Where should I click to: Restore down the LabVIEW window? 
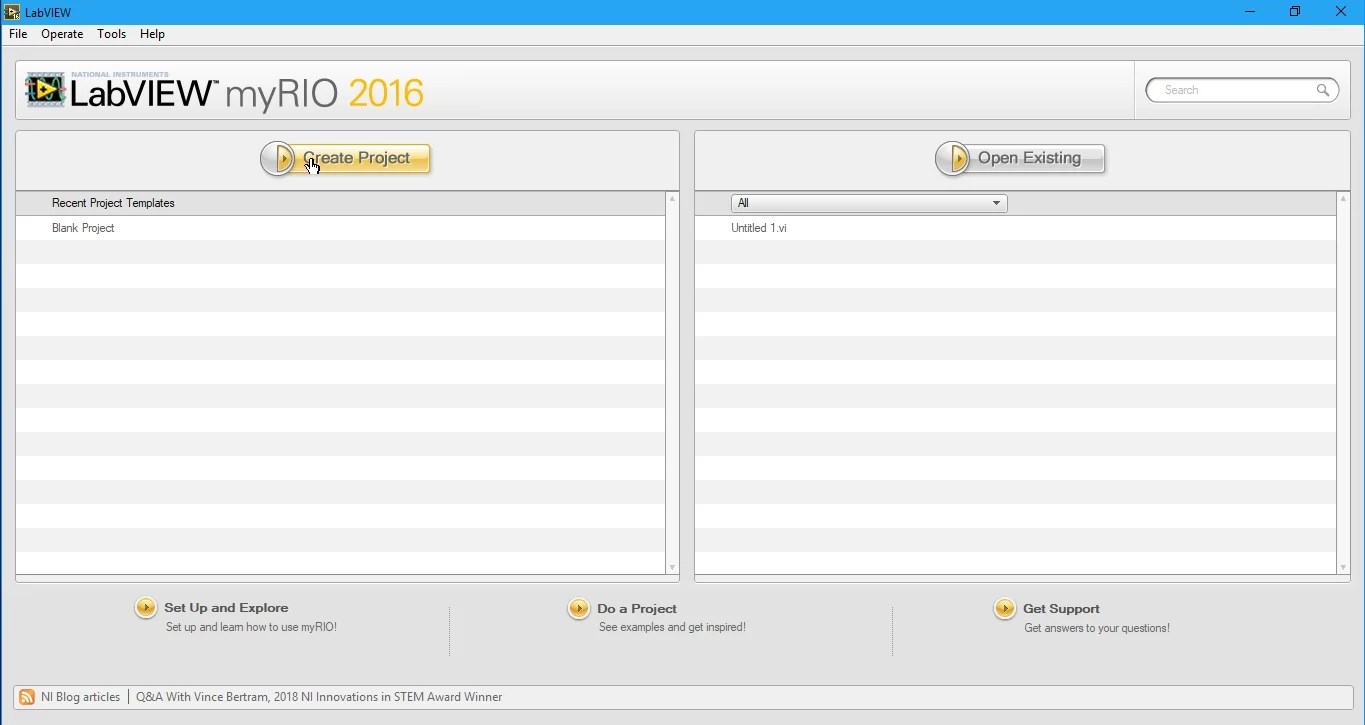pyautogui.click(x=1295, y=12)
